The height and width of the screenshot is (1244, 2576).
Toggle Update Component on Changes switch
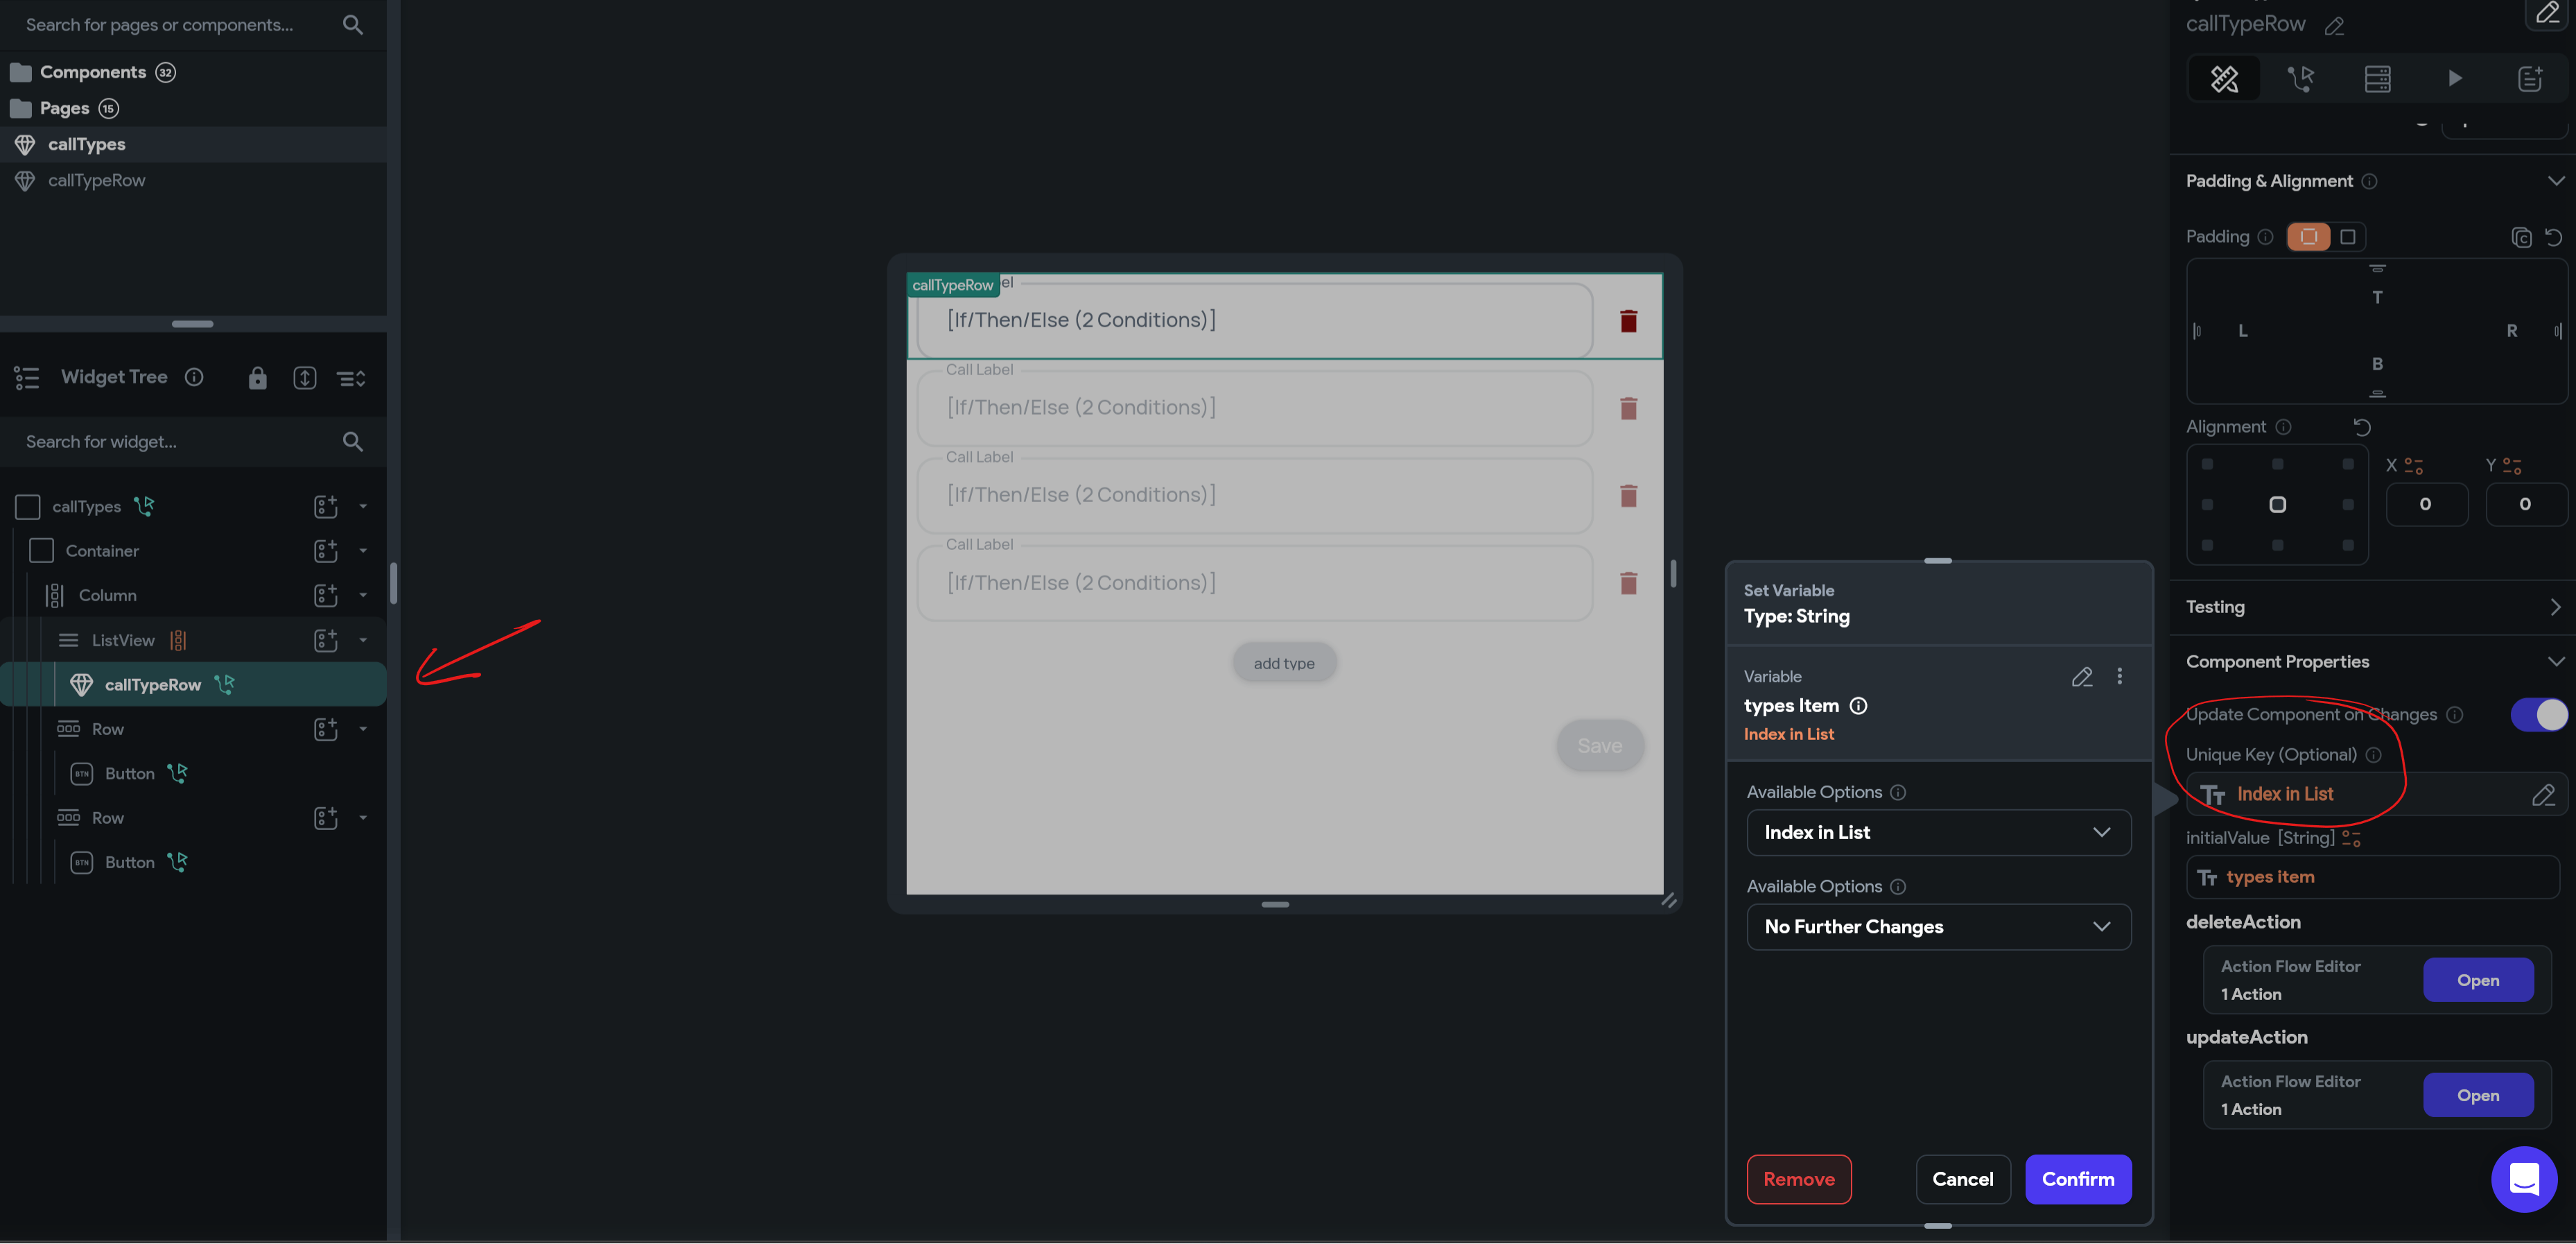click(2538, 715)
